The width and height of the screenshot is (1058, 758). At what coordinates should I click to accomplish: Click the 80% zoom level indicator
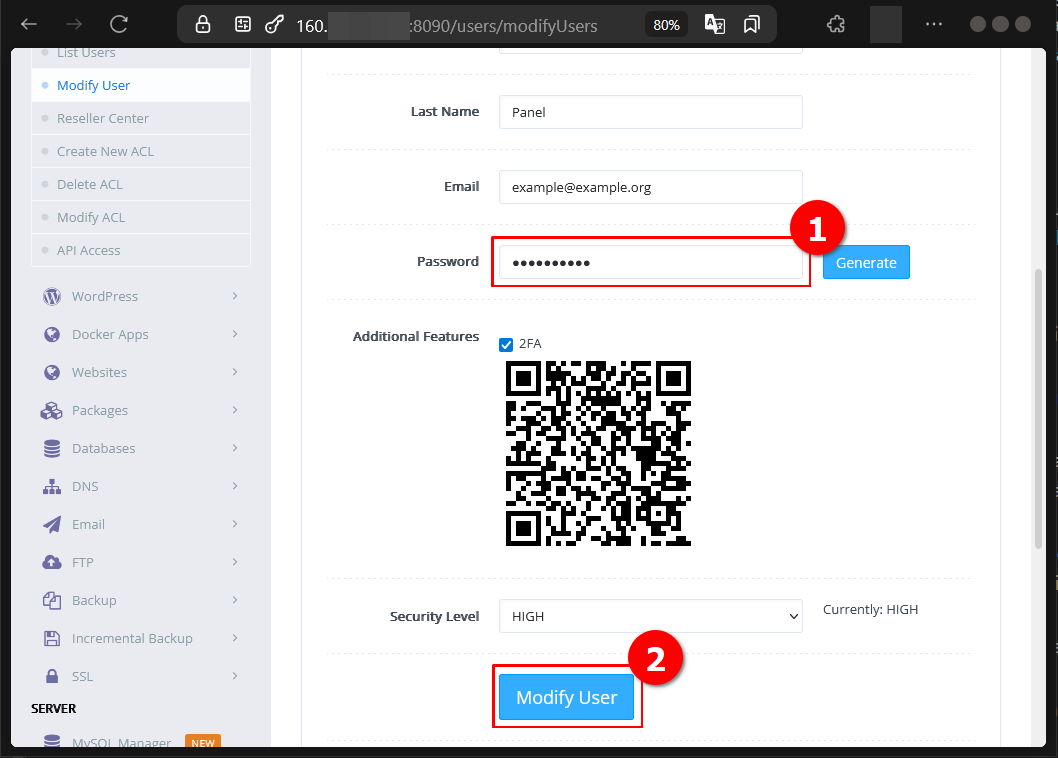(666, 25)
